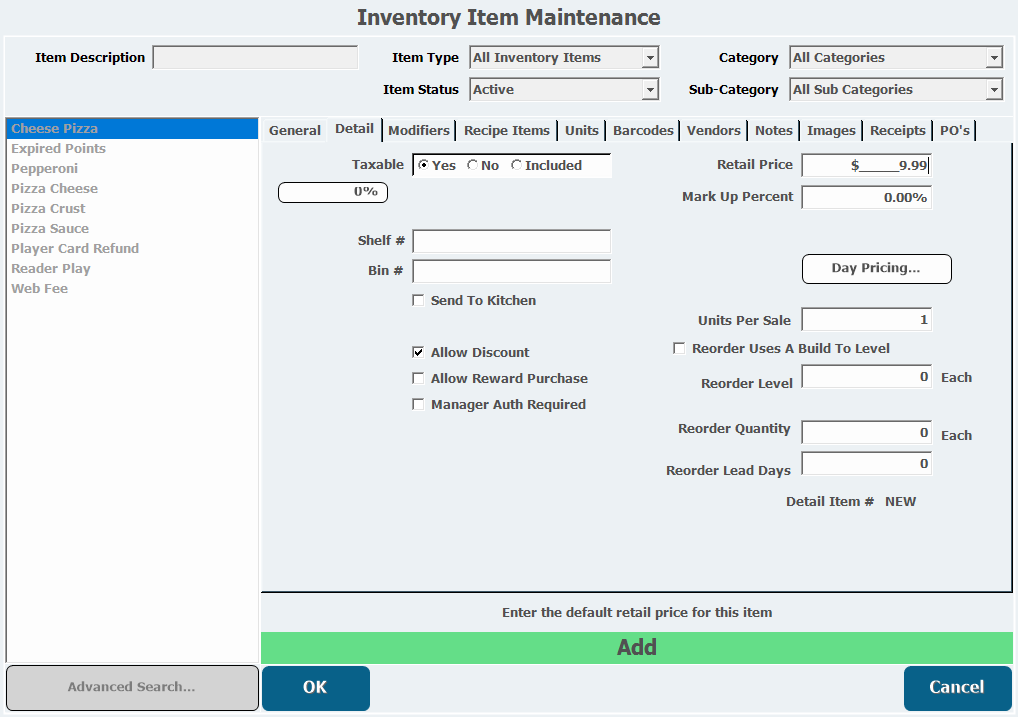Open the Sub-Category dropdown

pos(994,90)
